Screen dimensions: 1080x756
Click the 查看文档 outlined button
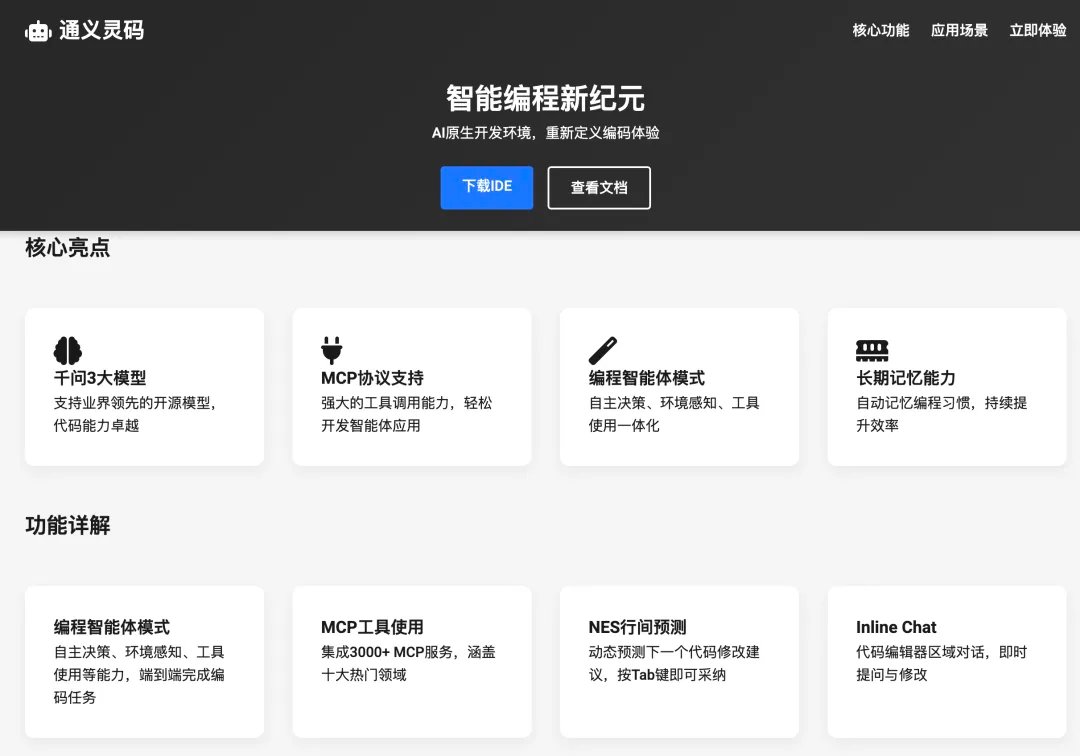coord(599,187)
